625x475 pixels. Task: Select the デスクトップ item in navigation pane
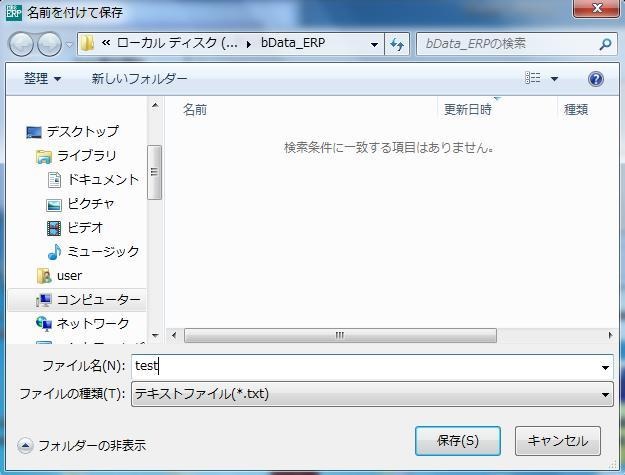coord(82,131)
